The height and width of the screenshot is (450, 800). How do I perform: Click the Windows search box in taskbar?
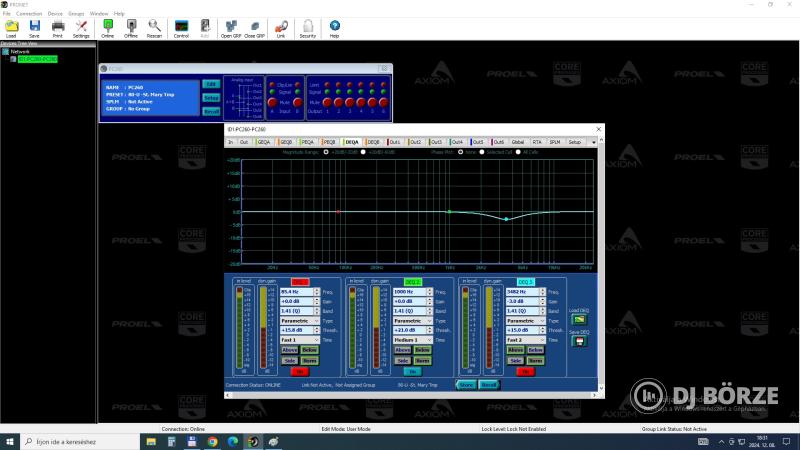point(80,442)
